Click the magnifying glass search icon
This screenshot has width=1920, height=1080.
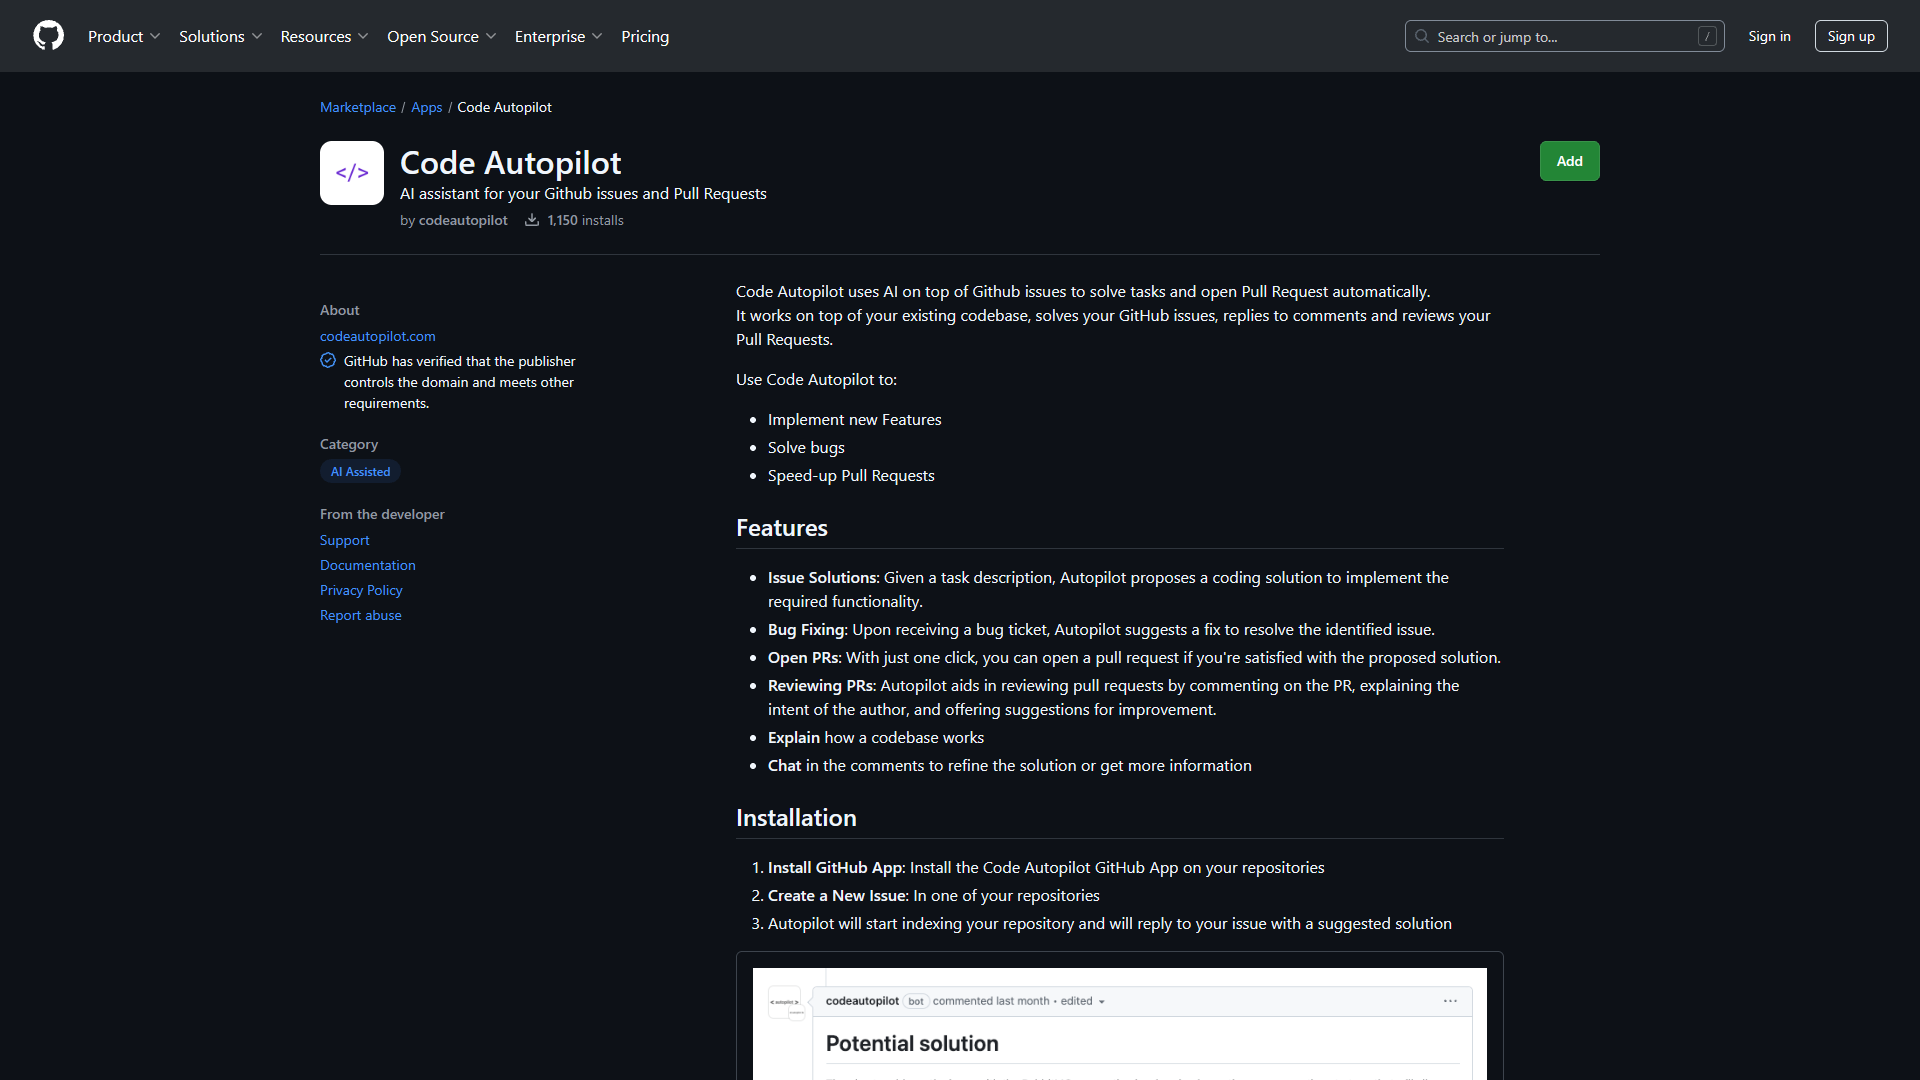pos(1421,36)
